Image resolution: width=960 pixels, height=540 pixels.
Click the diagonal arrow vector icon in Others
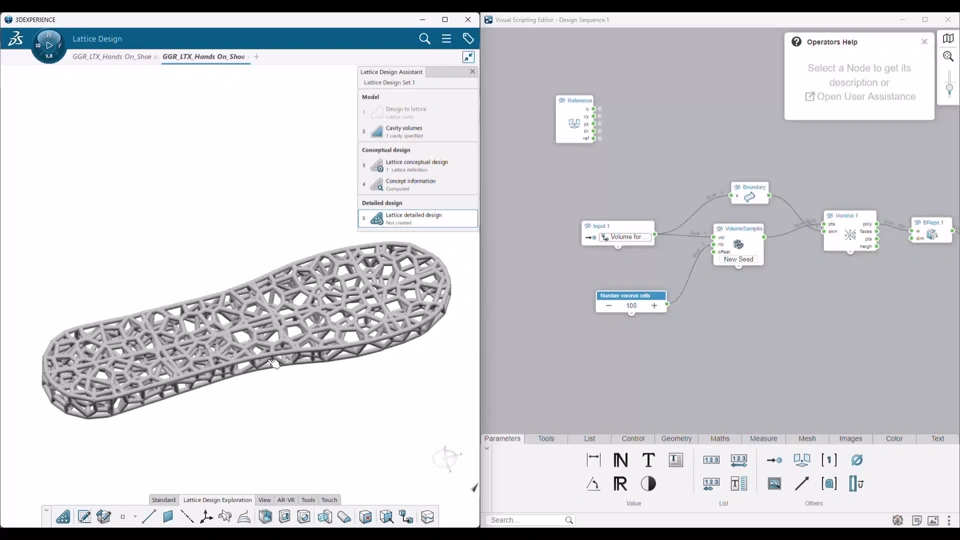tap(801, 484)
